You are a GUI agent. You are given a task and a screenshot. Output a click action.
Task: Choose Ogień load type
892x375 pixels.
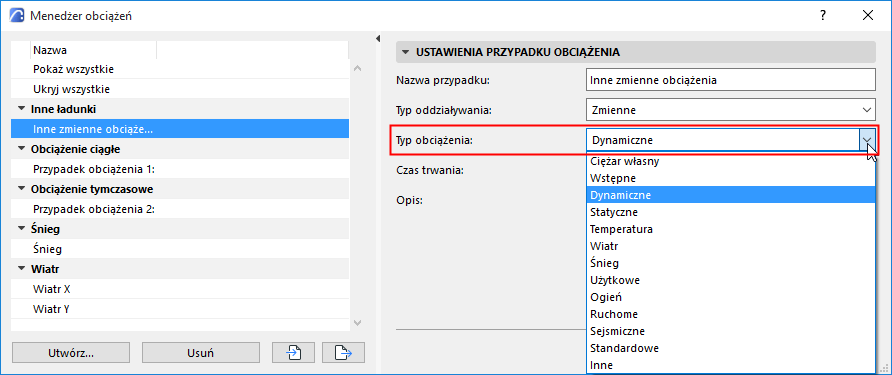(730, 297)
